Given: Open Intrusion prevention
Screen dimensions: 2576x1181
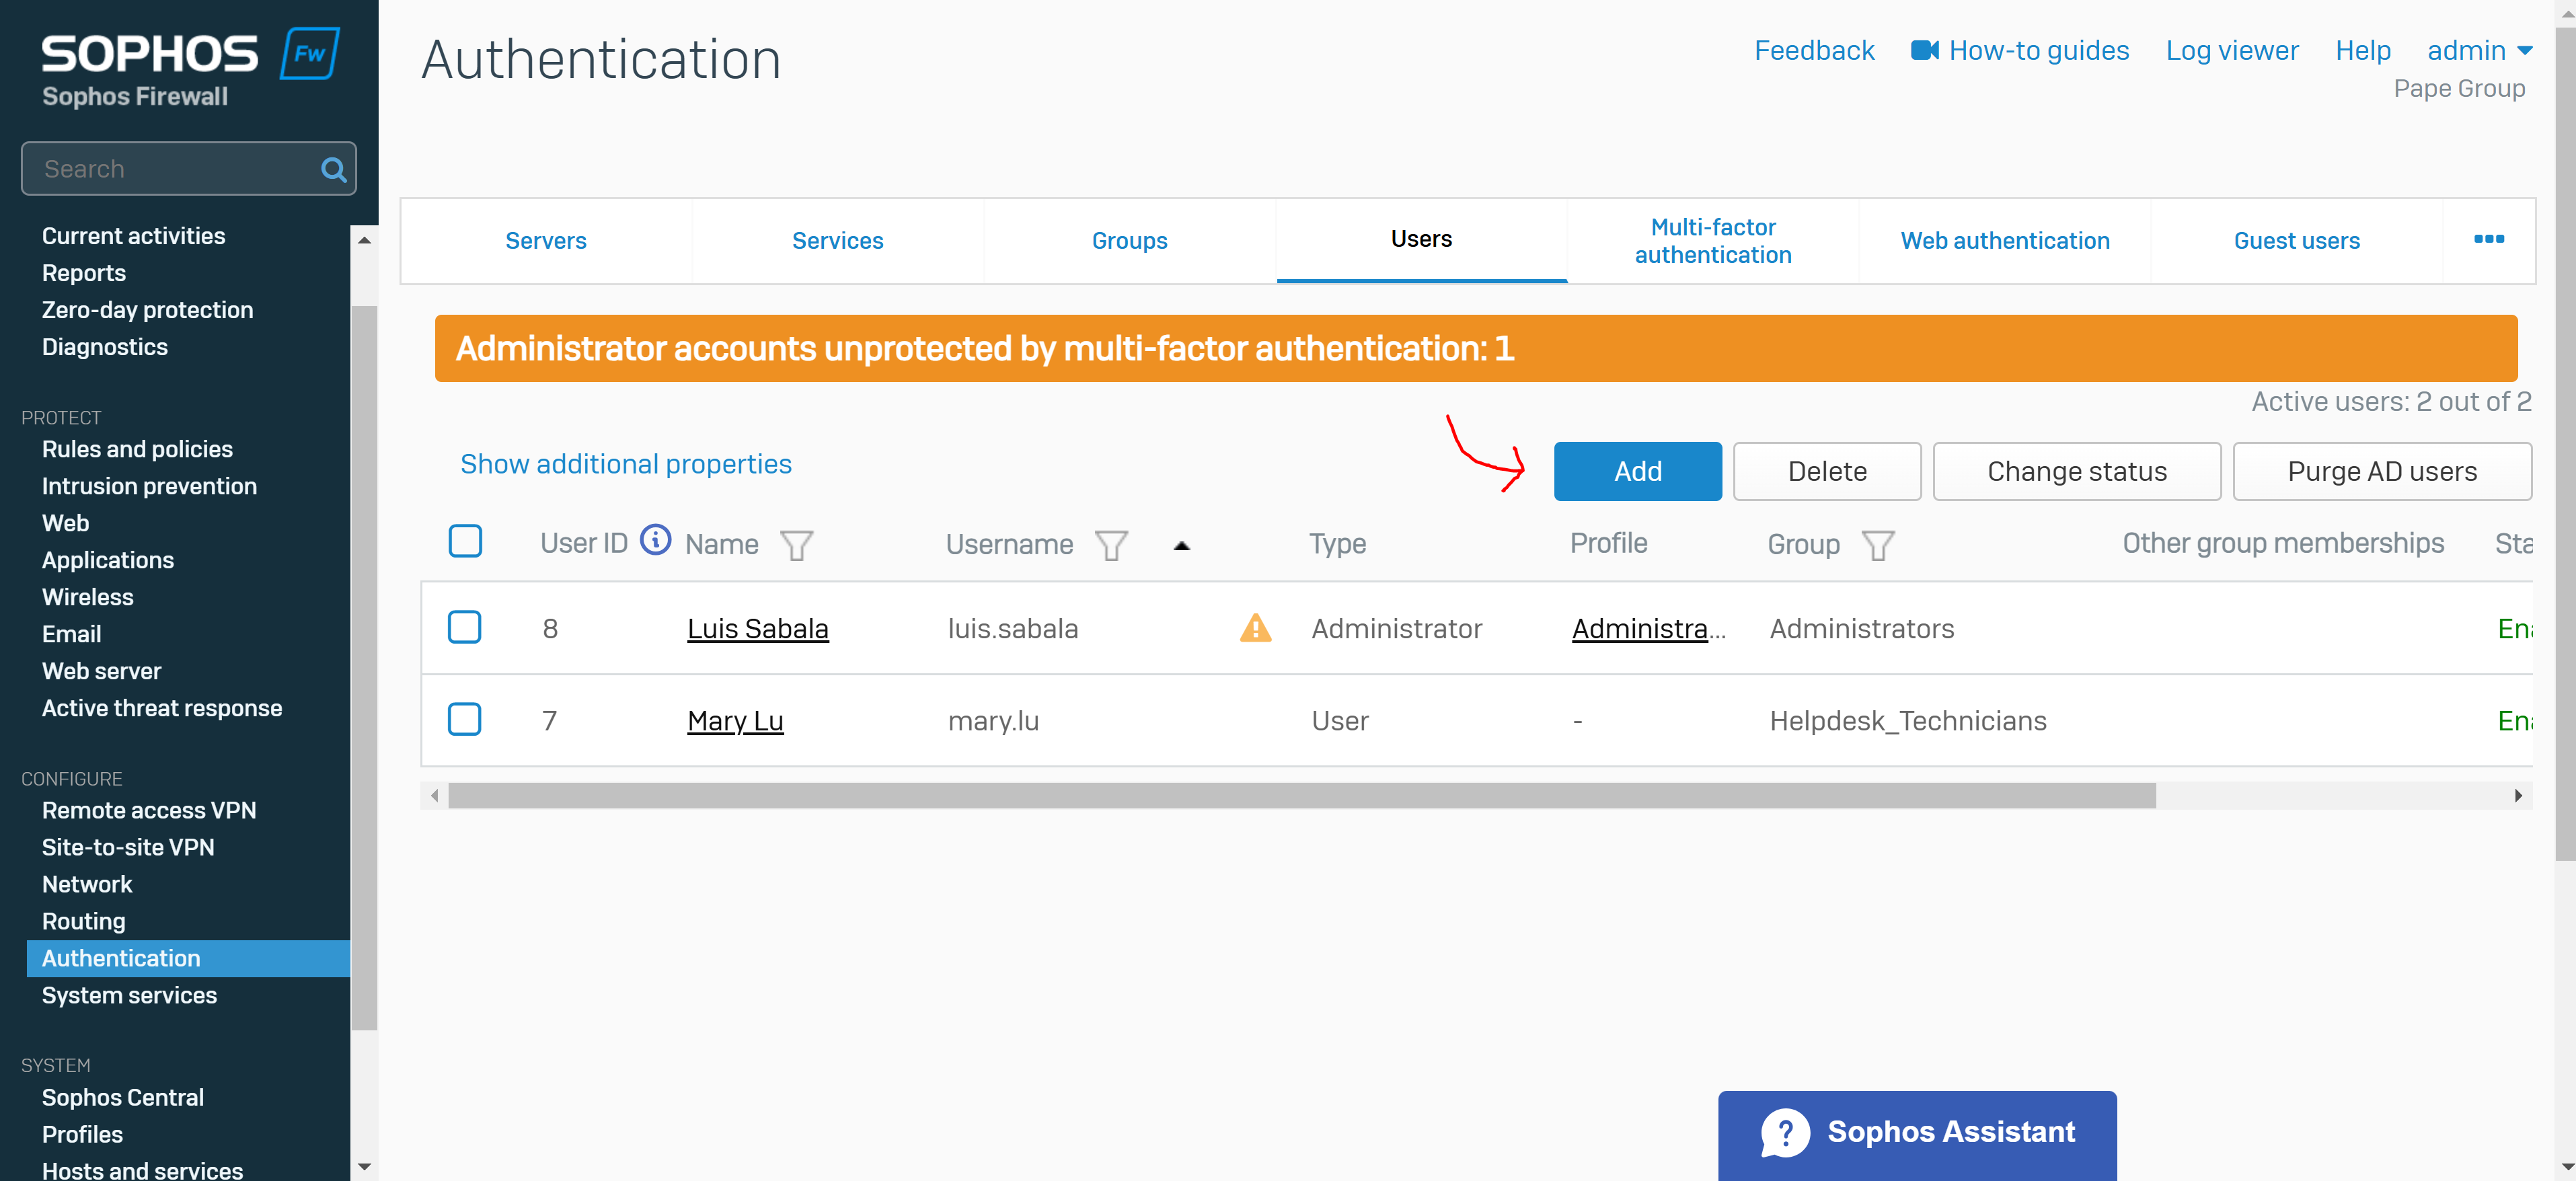Looking at the screenshot, I should pos(149,486).
